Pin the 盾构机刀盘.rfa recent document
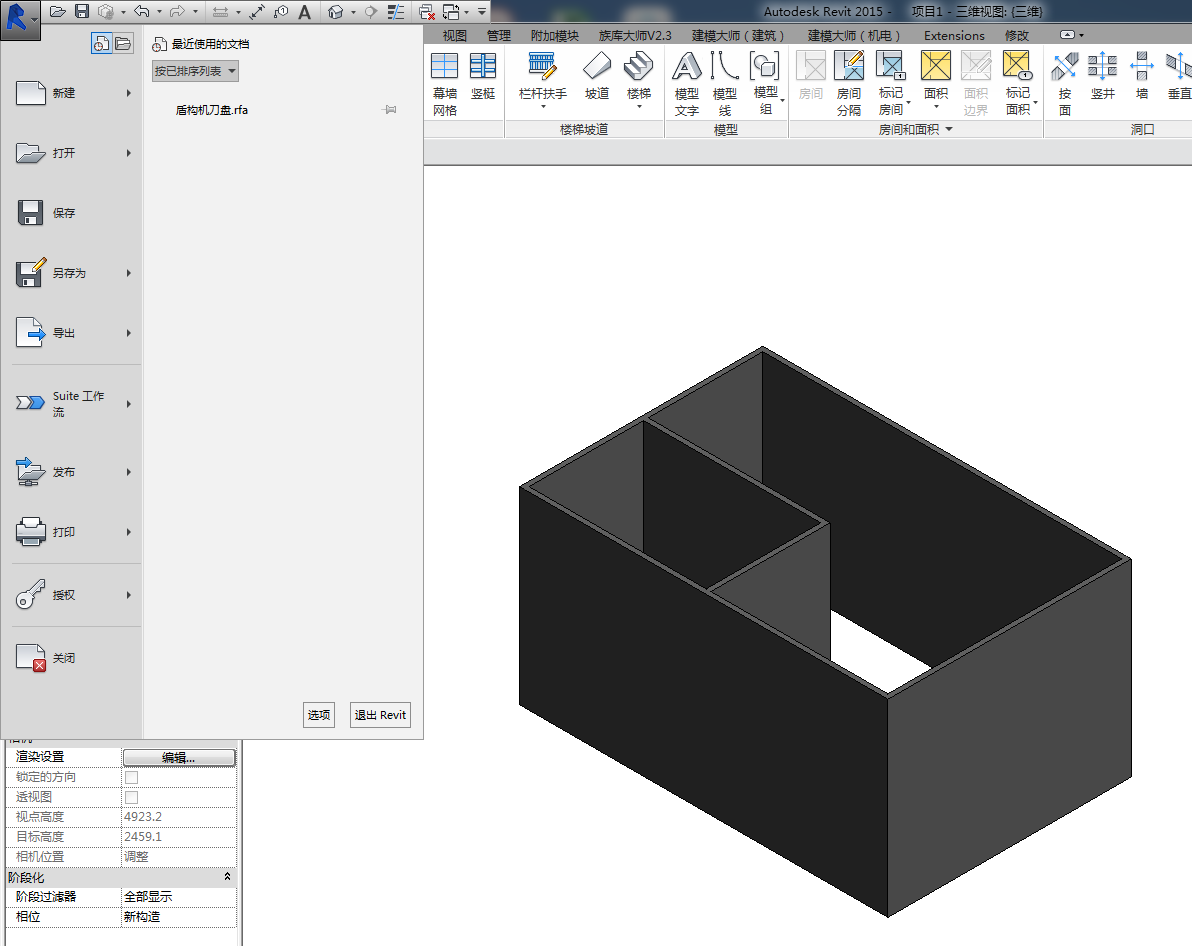 pyautogui.click(x=390, y=110)
